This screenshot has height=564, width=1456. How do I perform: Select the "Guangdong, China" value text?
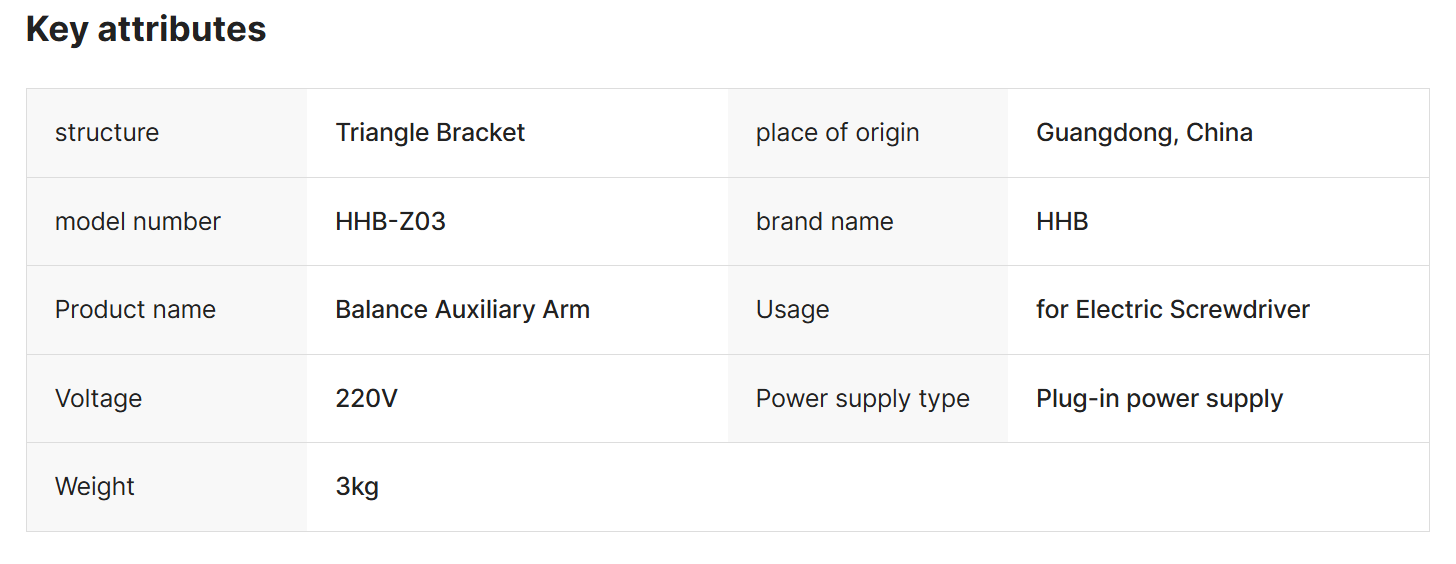point(1144,133)
